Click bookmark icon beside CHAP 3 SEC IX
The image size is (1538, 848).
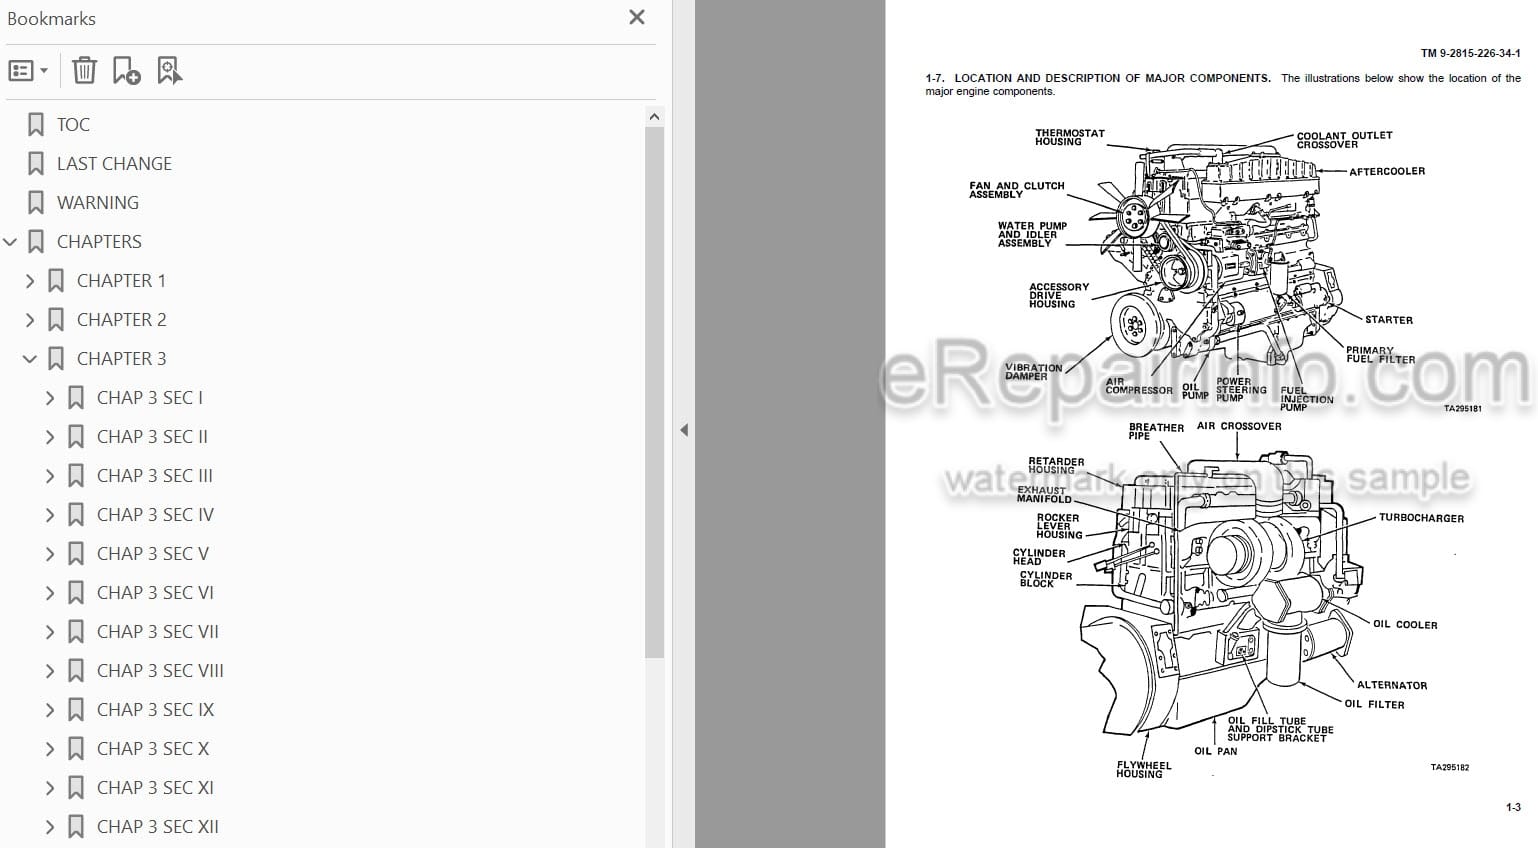76,710
